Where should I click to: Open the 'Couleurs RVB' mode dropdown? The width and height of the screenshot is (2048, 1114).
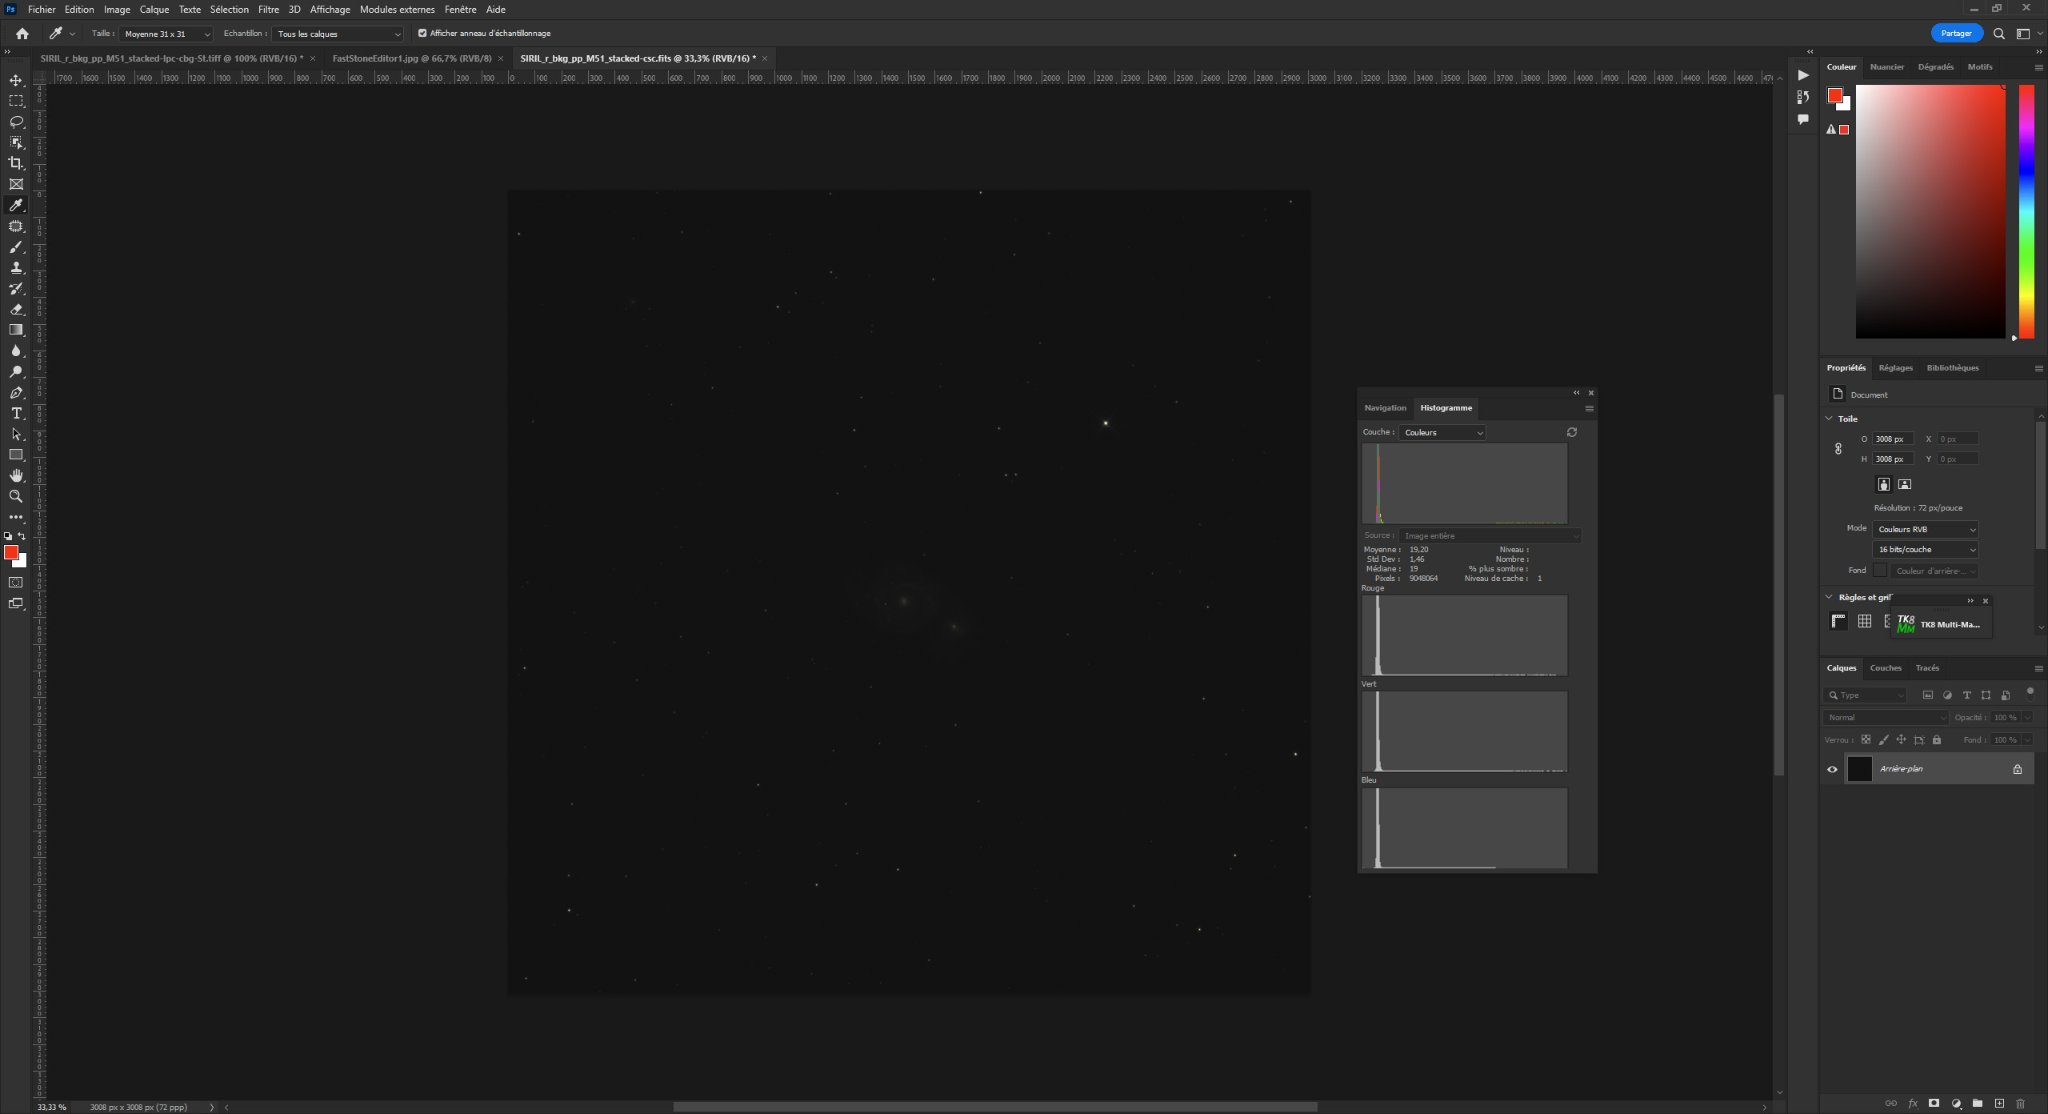click(1924, 529)
